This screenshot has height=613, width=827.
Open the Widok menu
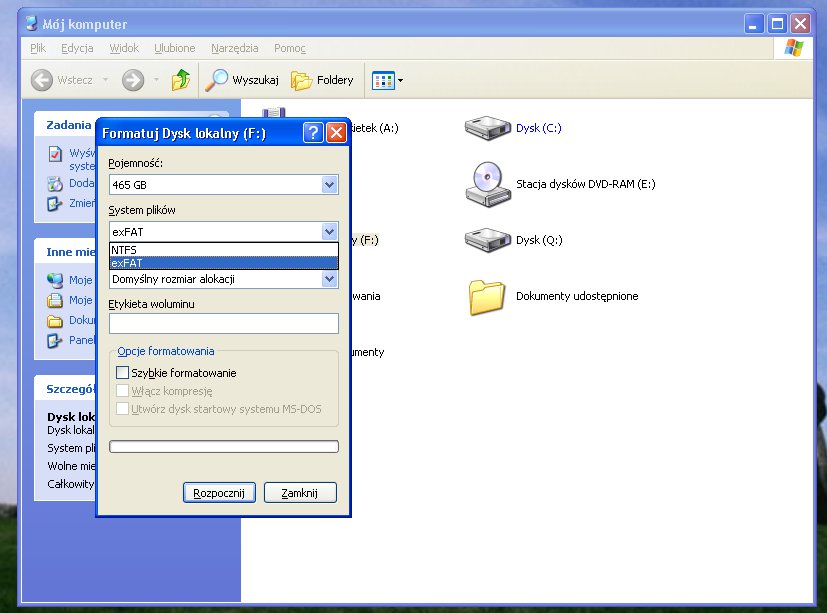pos(124,47)
